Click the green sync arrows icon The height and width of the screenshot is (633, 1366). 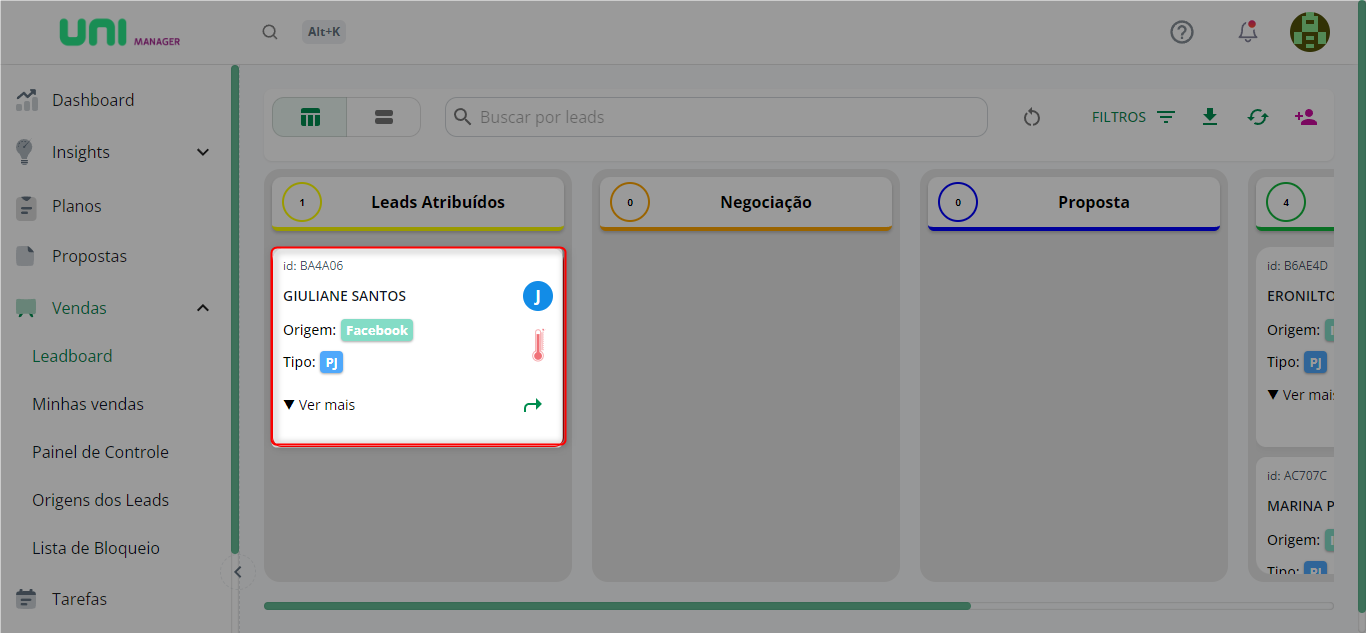click(x=1257, y=117)
